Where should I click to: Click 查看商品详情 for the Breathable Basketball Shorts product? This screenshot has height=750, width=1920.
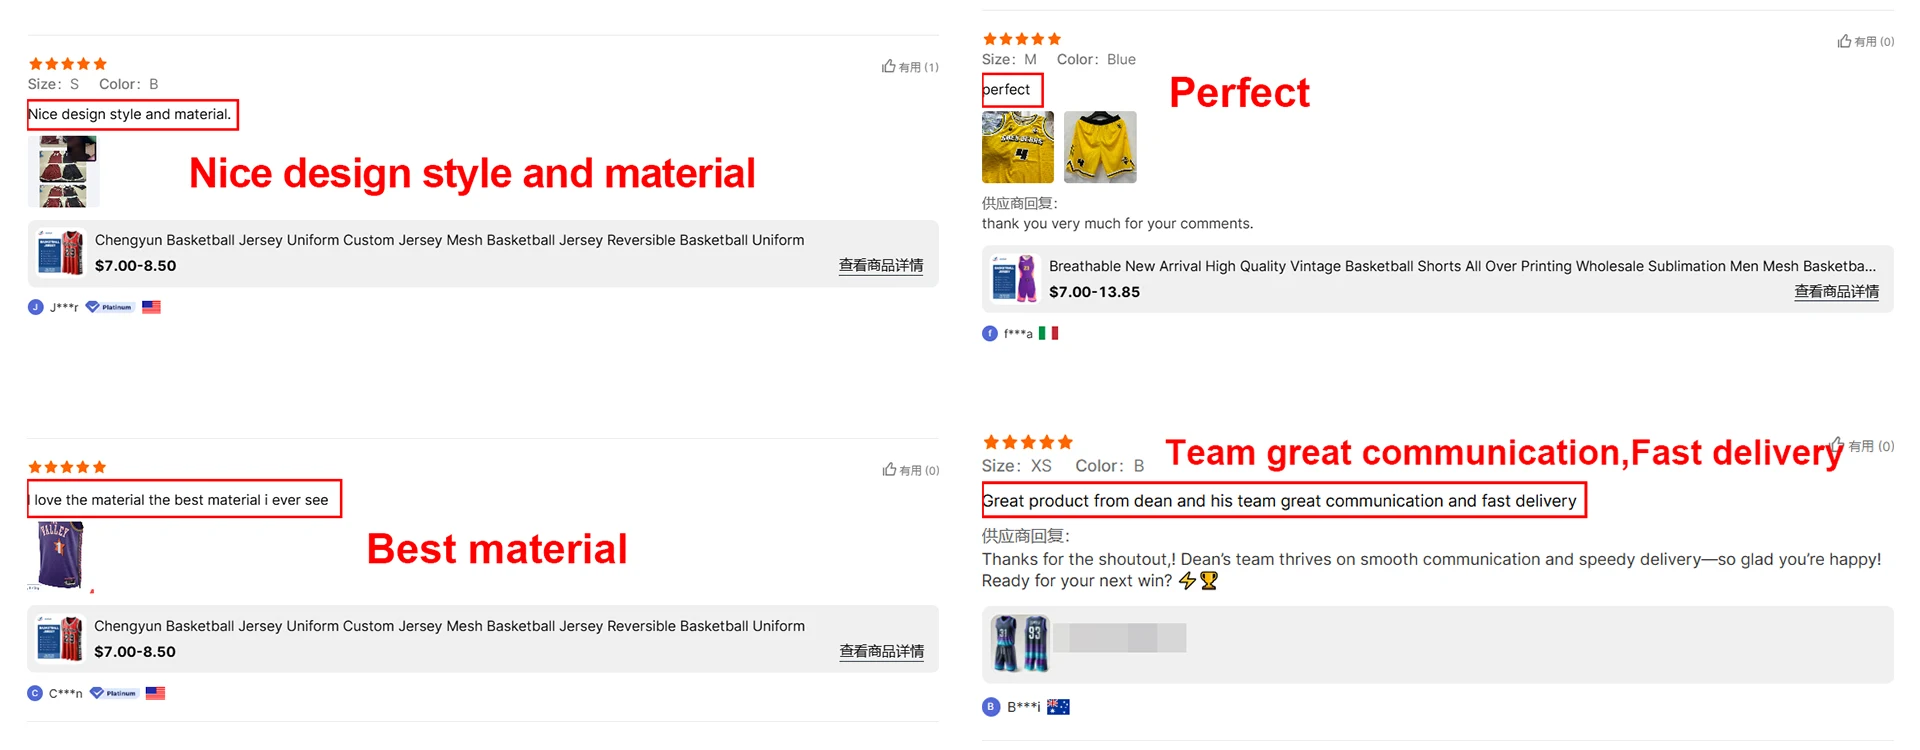click(1836, 292)
